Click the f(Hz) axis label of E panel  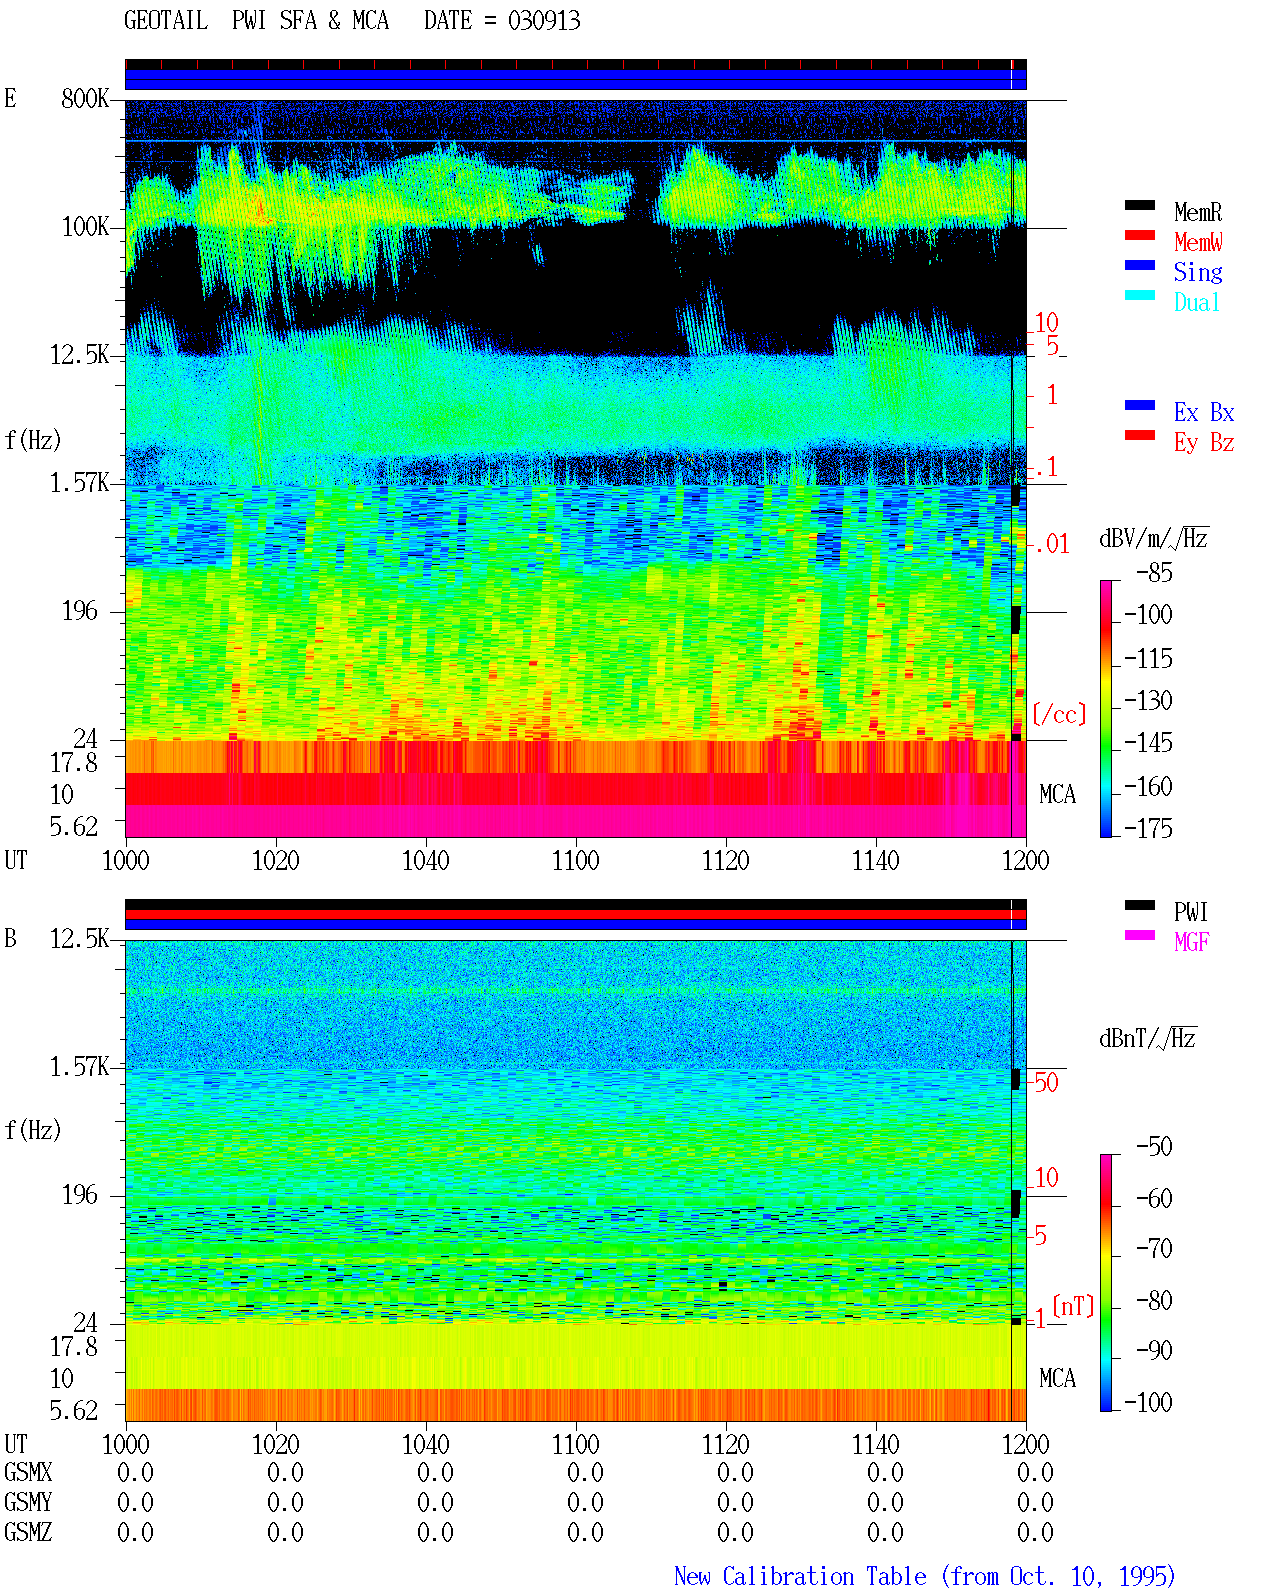pyautogui.click(x=33, y=440)
